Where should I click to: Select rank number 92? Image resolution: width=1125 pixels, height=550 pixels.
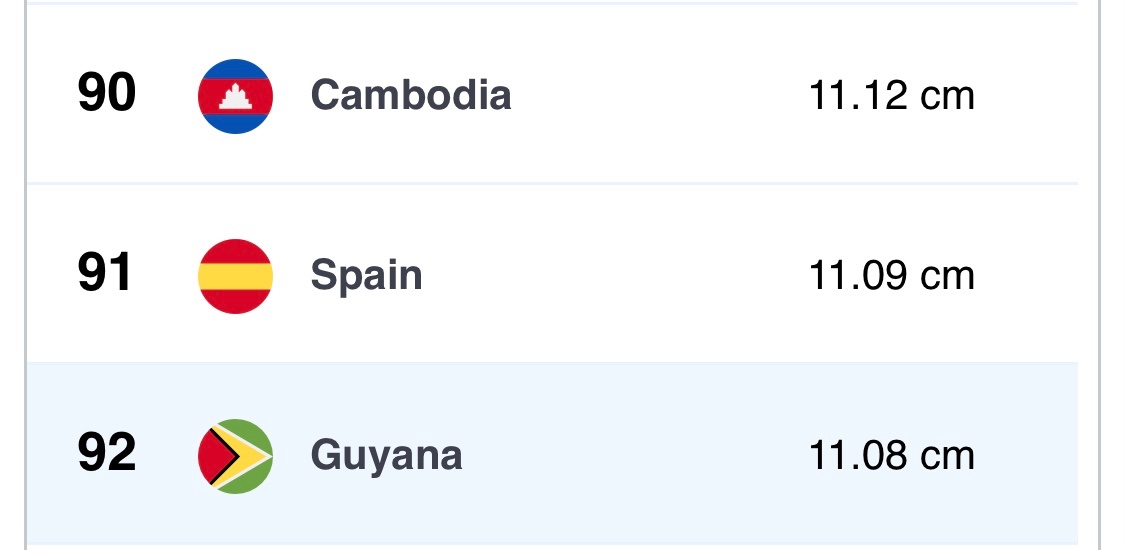pos(106,455)
